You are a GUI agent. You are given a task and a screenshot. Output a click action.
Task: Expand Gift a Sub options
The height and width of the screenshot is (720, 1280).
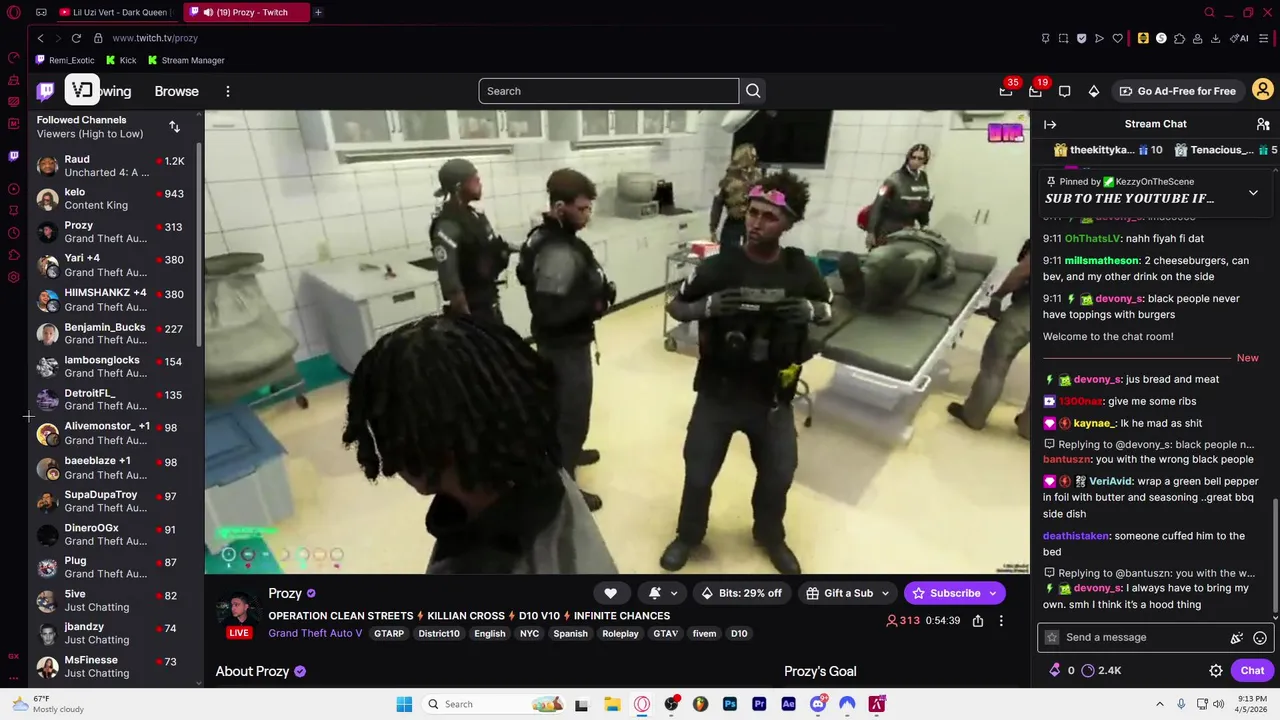tap(885, 593)
